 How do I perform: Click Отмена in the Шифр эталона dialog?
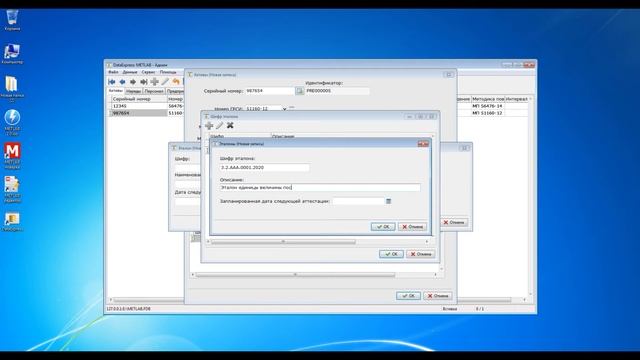(x=420, y=254)
